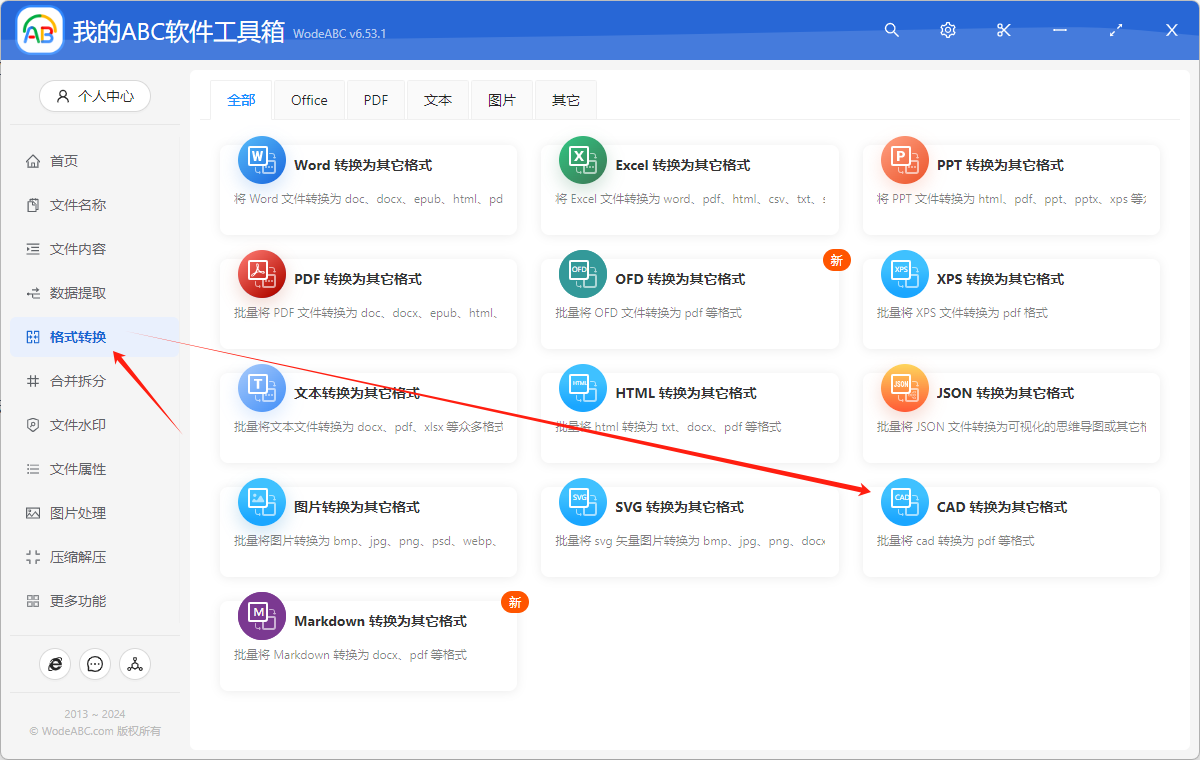Open the browser icon at sidebar bottom

click(55, 664)
